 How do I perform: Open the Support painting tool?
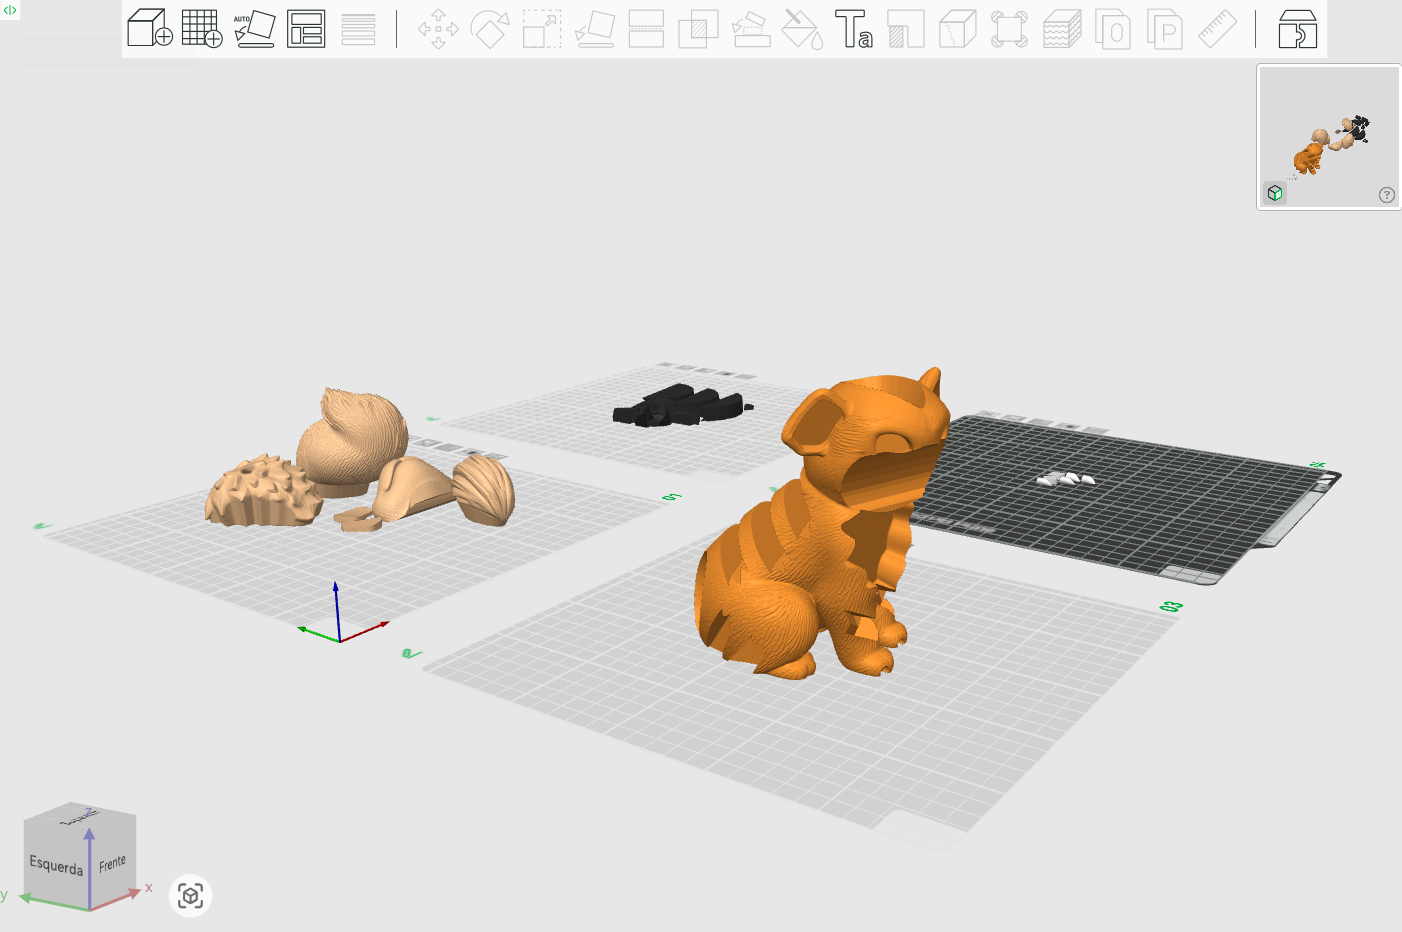(750, 29)
